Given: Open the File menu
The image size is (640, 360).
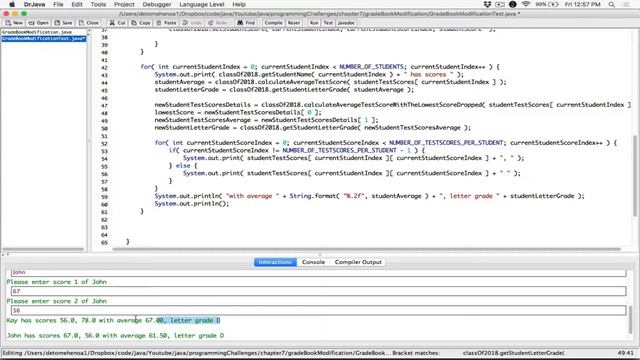Looking at the screenshot, I should (x=58, y=4).
